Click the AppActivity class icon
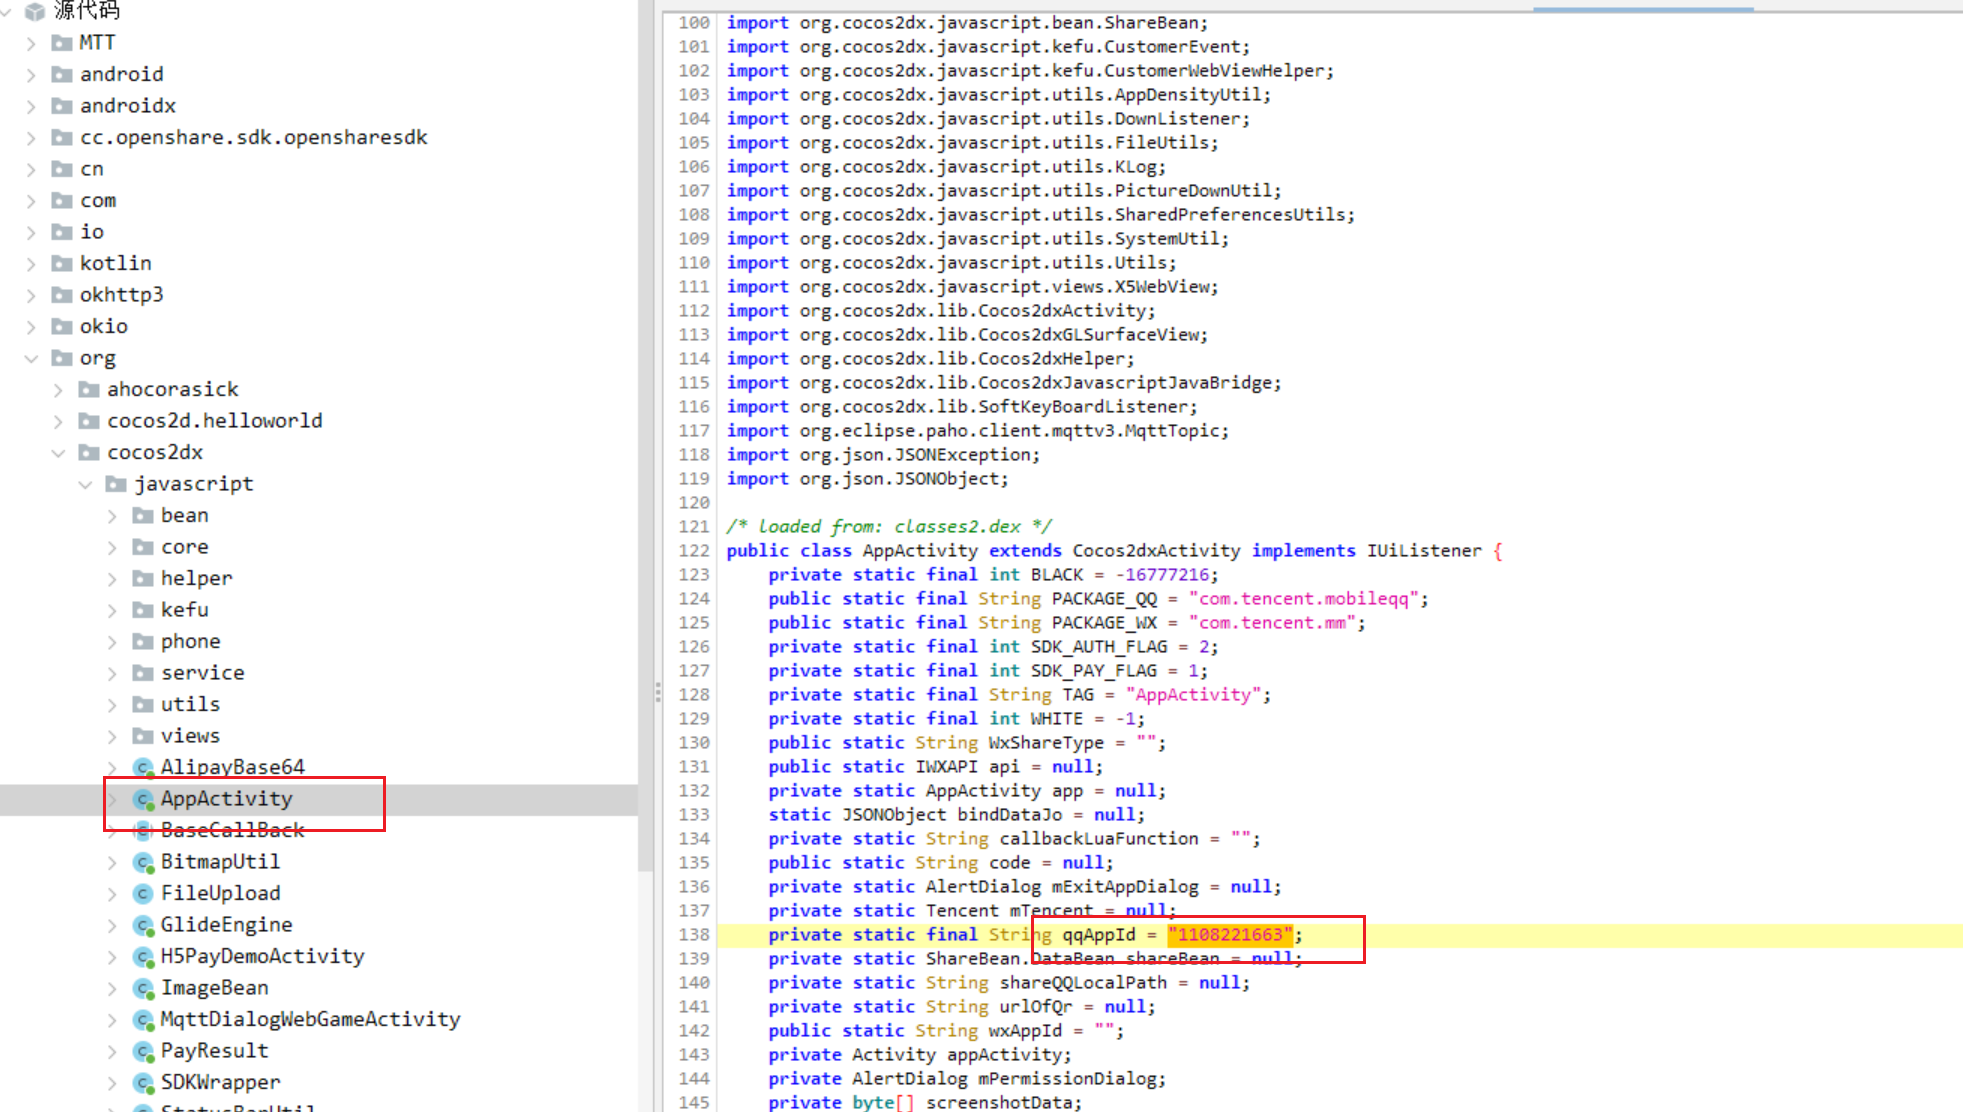This screenshot has width=1963, height=1112. click(143, 799)
